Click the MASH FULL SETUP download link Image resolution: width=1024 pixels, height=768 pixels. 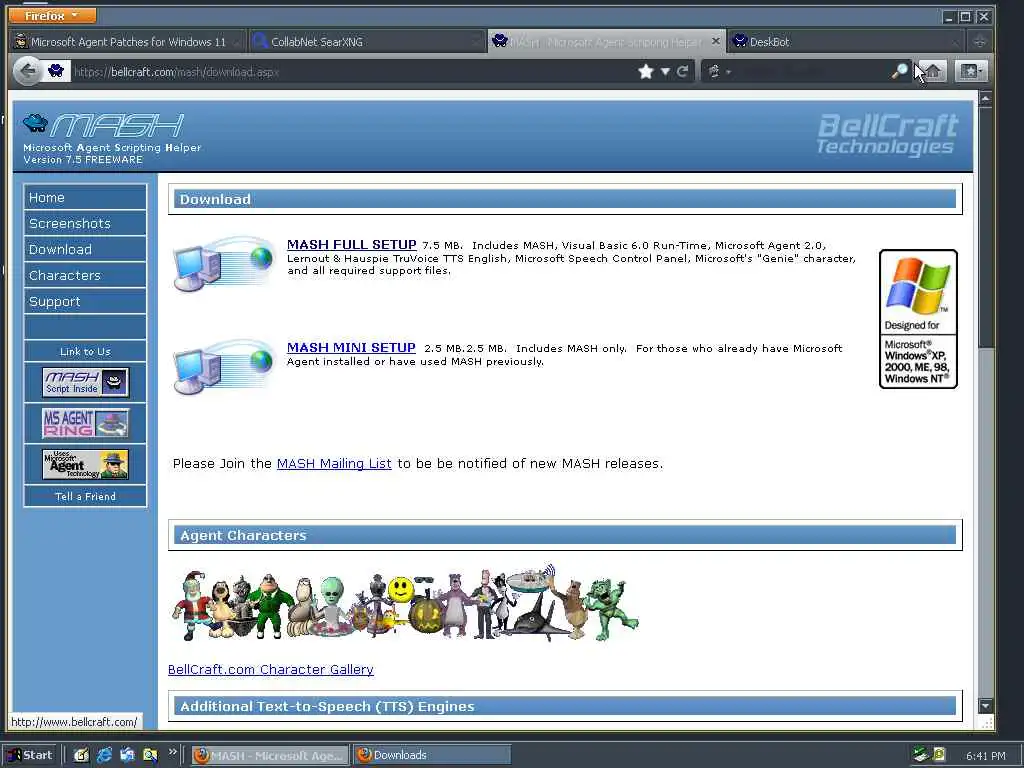(351, 244)
